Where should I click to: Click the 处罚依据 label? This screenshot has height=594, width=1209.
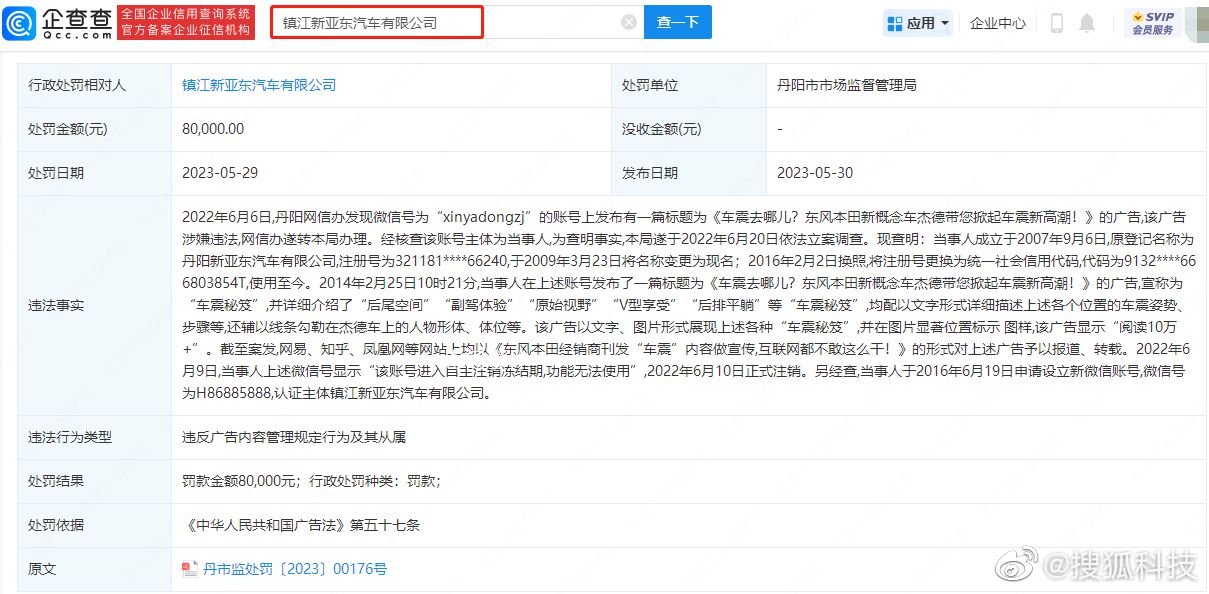click(56, 525)
